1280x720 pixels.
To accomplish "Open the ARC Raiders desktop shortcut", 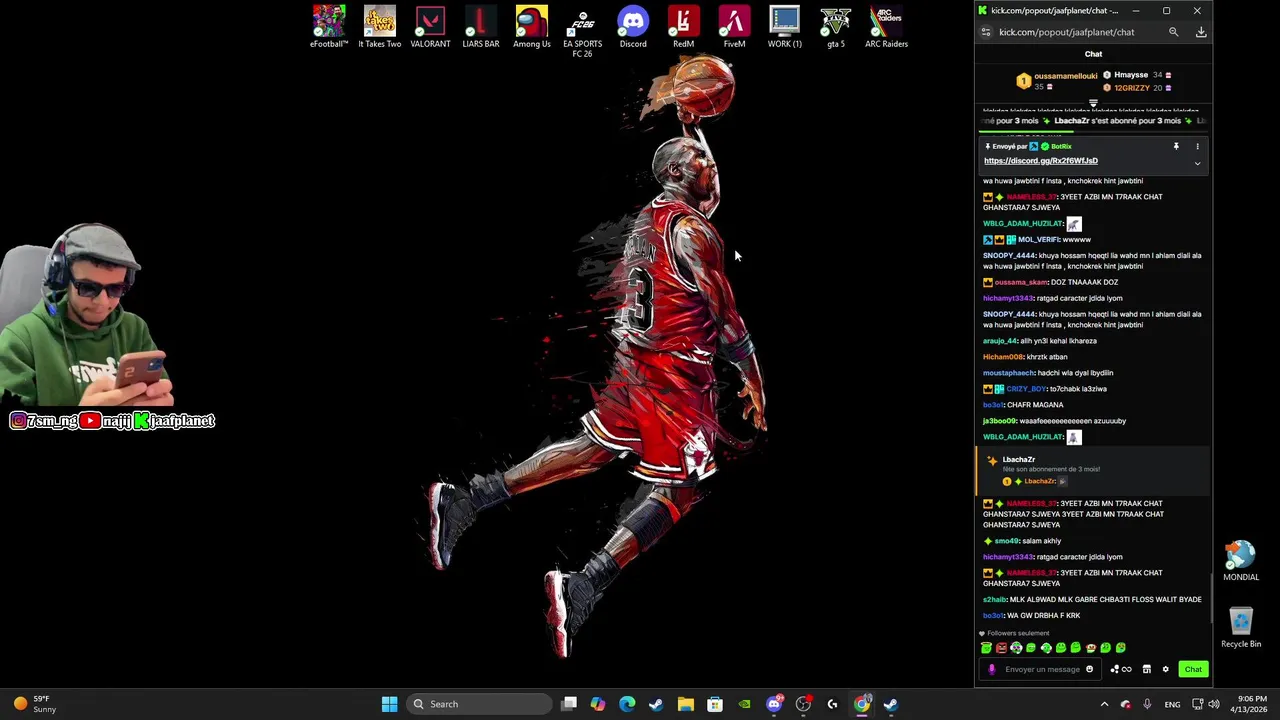I will [x=886, y=27].
